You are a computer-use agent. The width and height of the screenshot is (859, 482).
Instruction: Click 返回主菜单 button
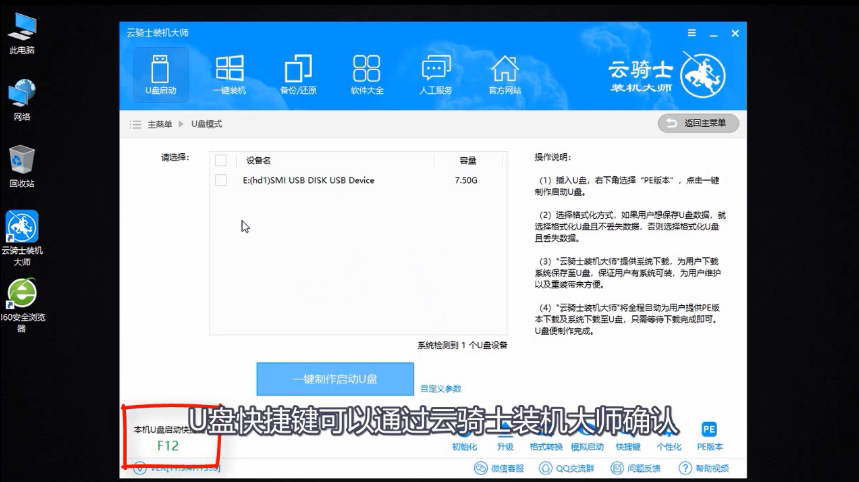698,123
